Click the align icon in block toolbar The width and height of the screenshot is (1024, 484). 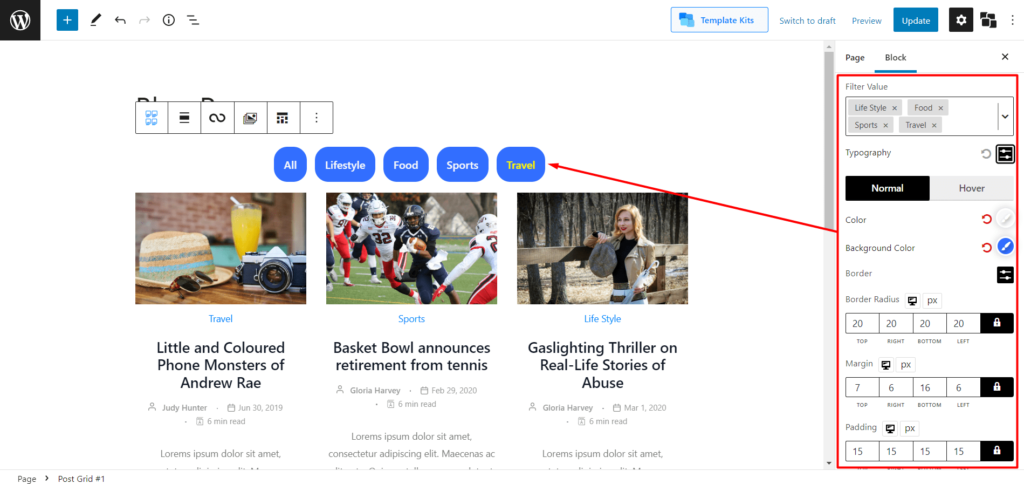point(184,118)
